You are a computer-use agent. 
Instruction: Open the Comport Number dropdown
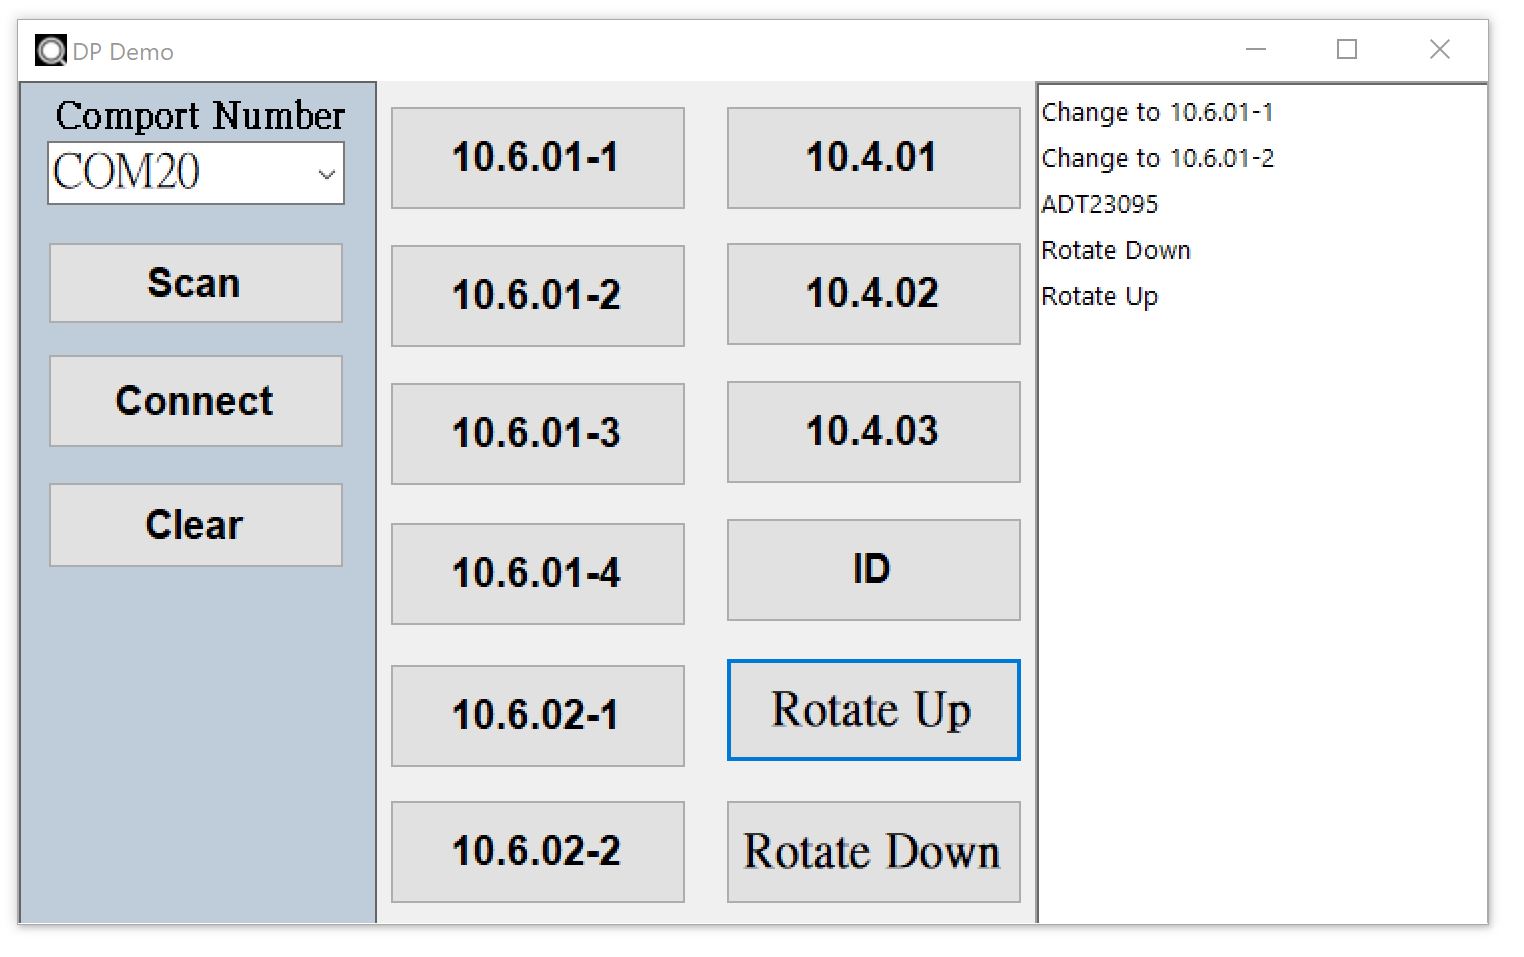coord(326,174)
